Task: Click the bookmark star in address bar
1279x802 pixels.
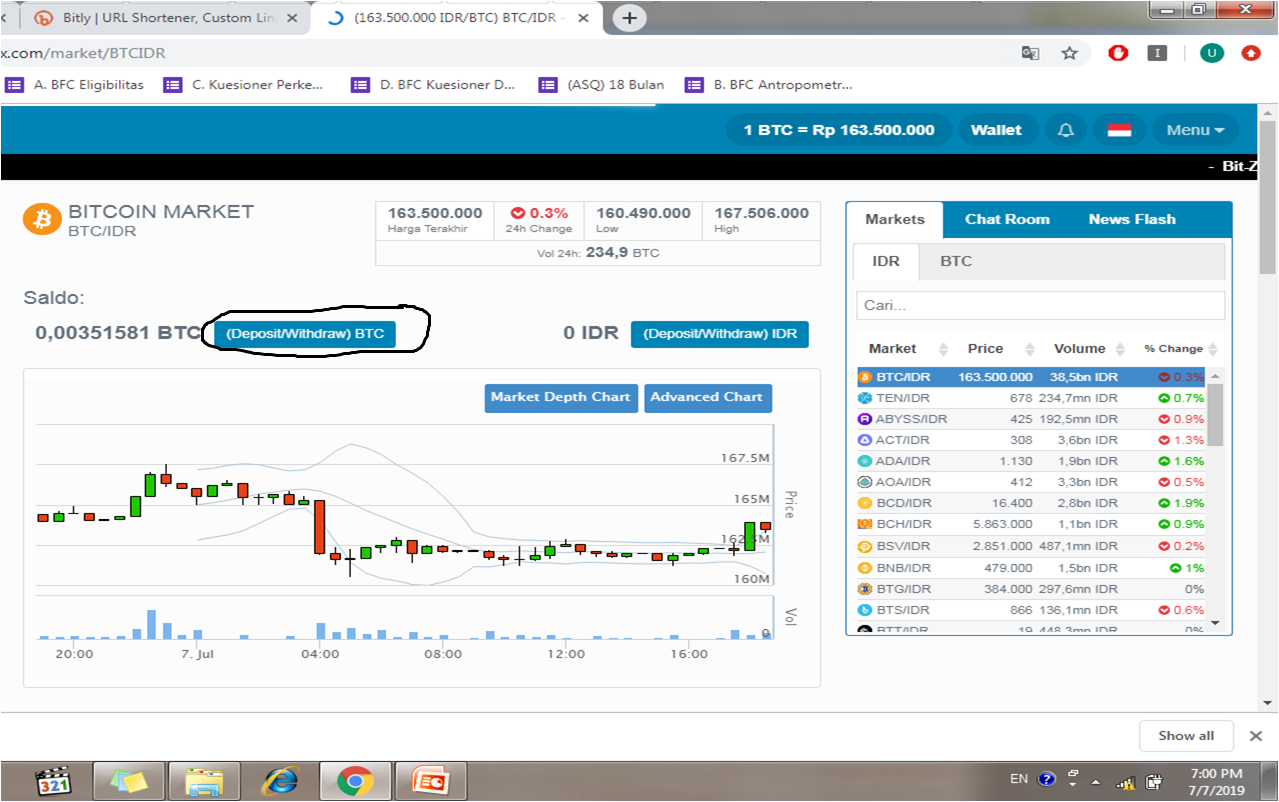Action: tap(1070, 53)
